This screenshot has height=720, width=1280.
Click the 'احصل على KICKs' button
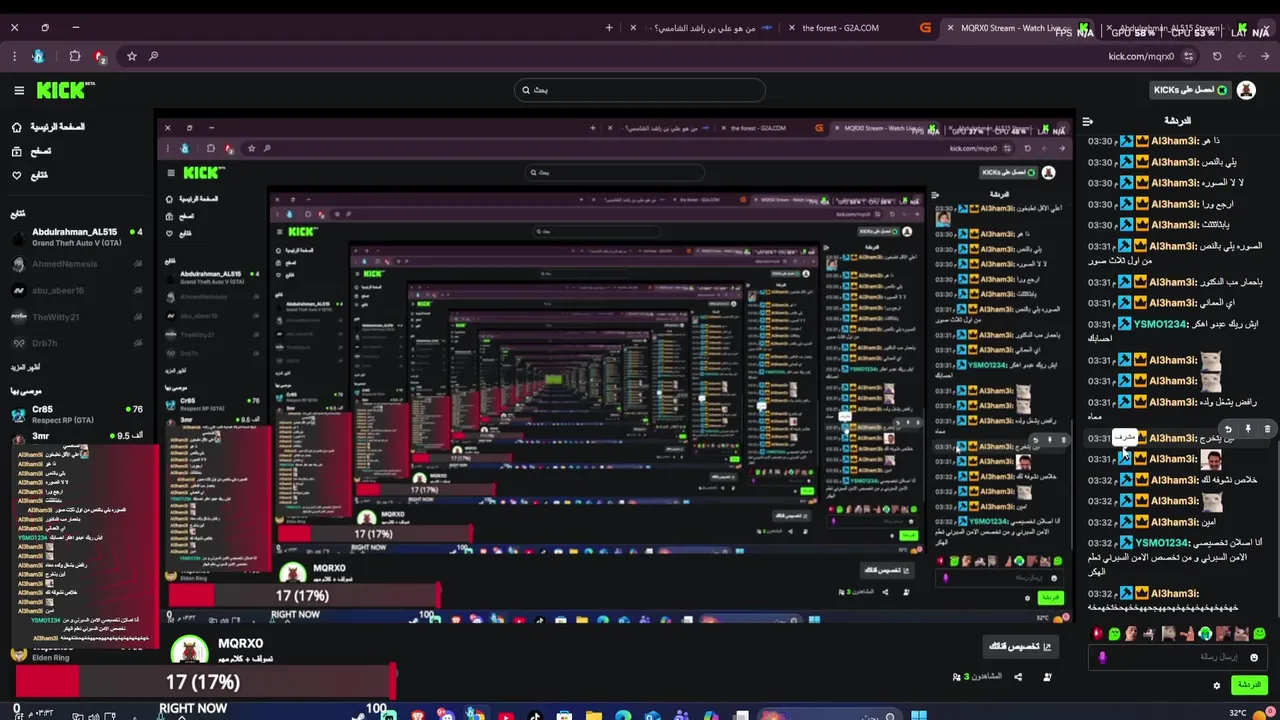(x=1190, y=90)
